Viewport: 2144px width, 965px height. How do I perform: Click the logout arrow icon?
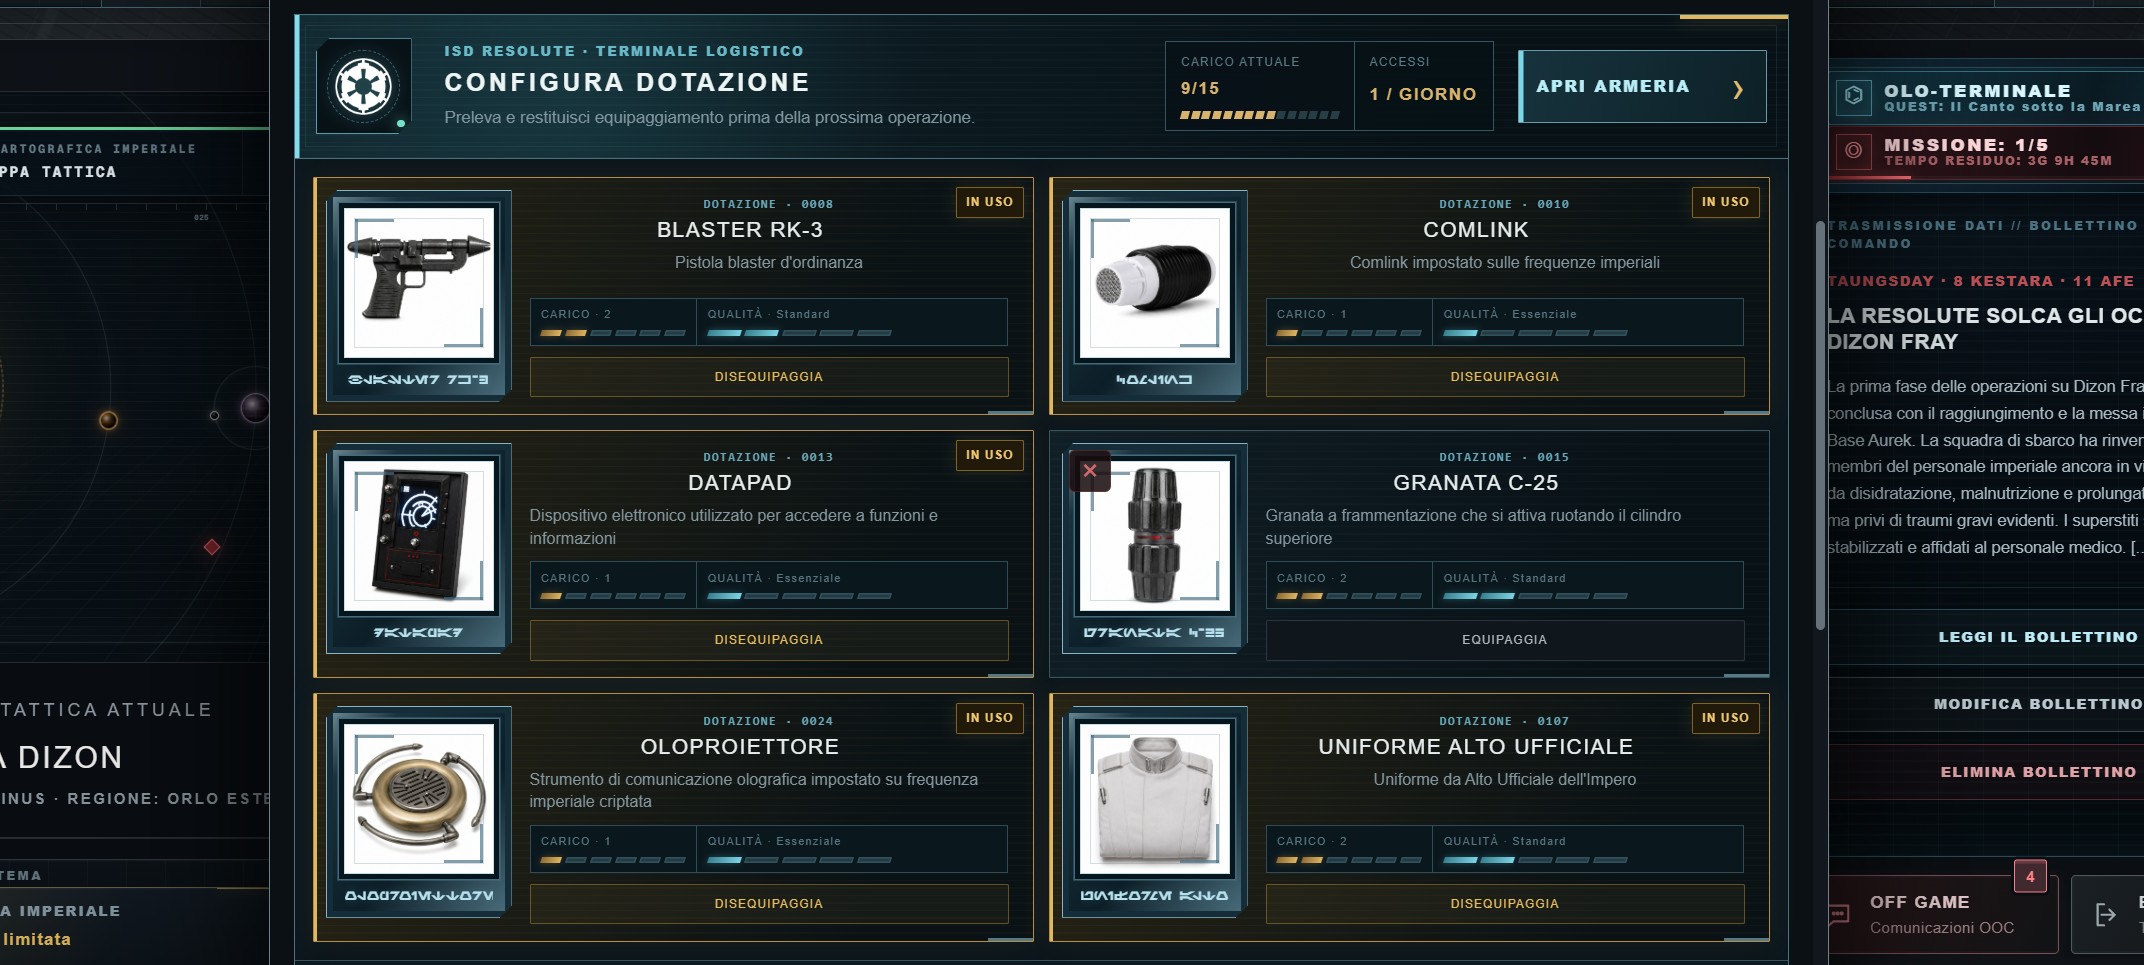(x=2105, y=914)
